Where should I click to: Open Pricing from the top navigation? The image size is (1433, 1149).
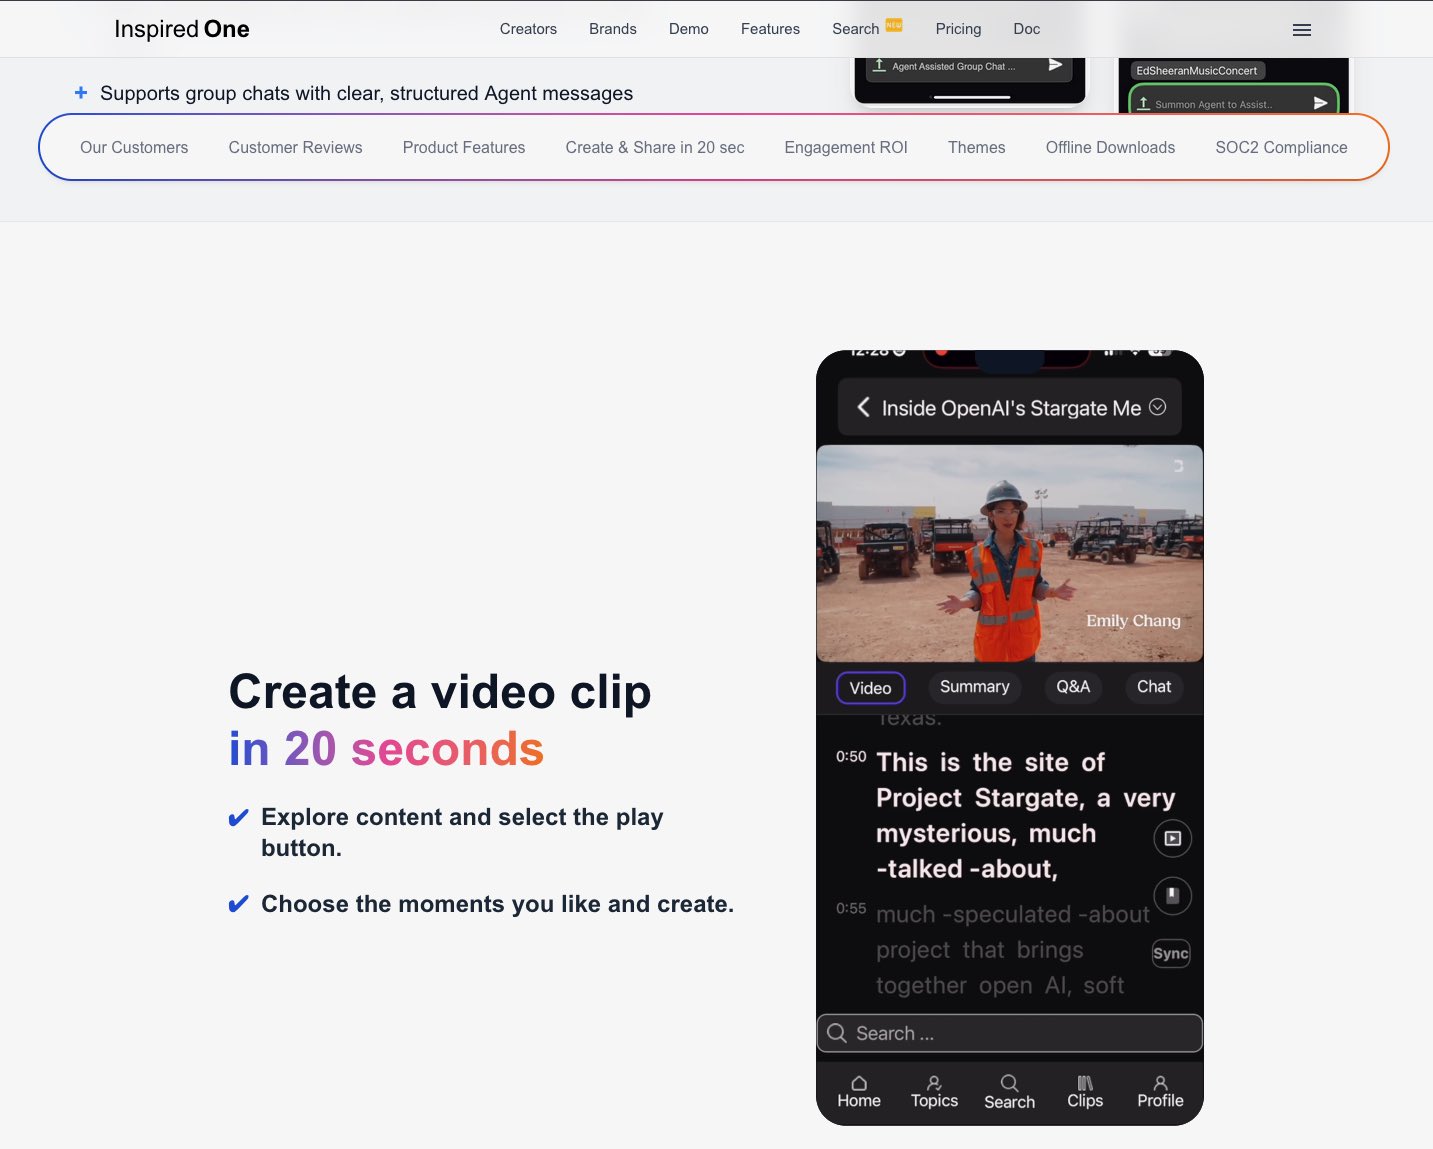[x=958, y=29]
